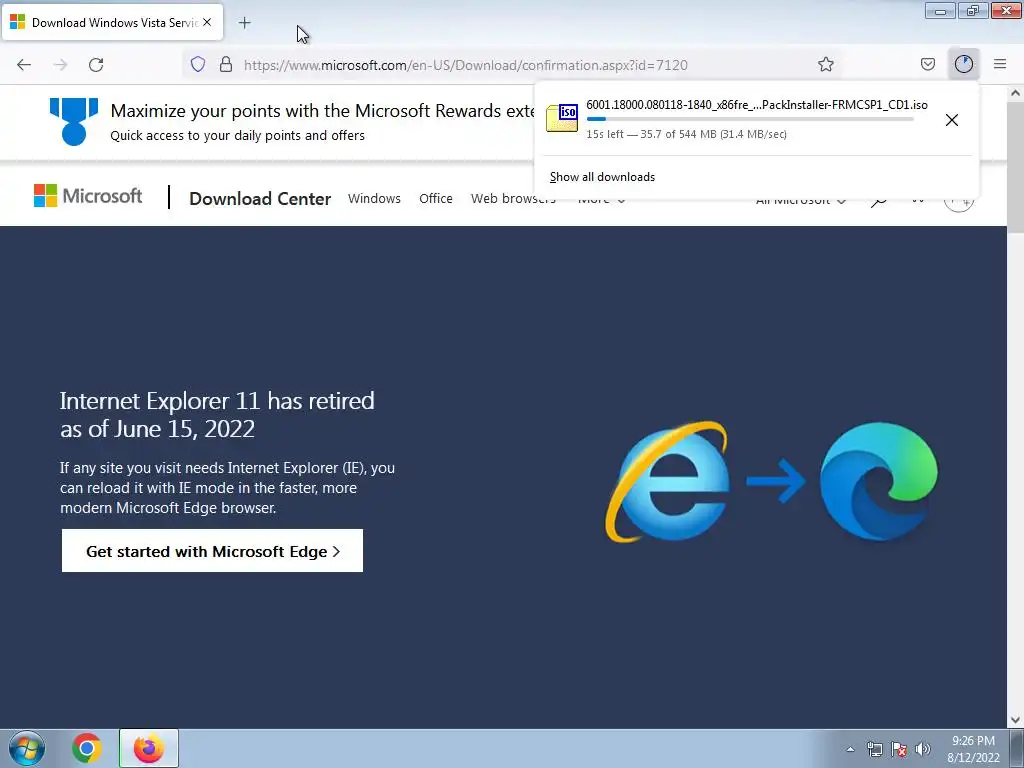Expand the All Microsoft dropdown
This screenshot has height=768, width=1024.
[801, 200]
